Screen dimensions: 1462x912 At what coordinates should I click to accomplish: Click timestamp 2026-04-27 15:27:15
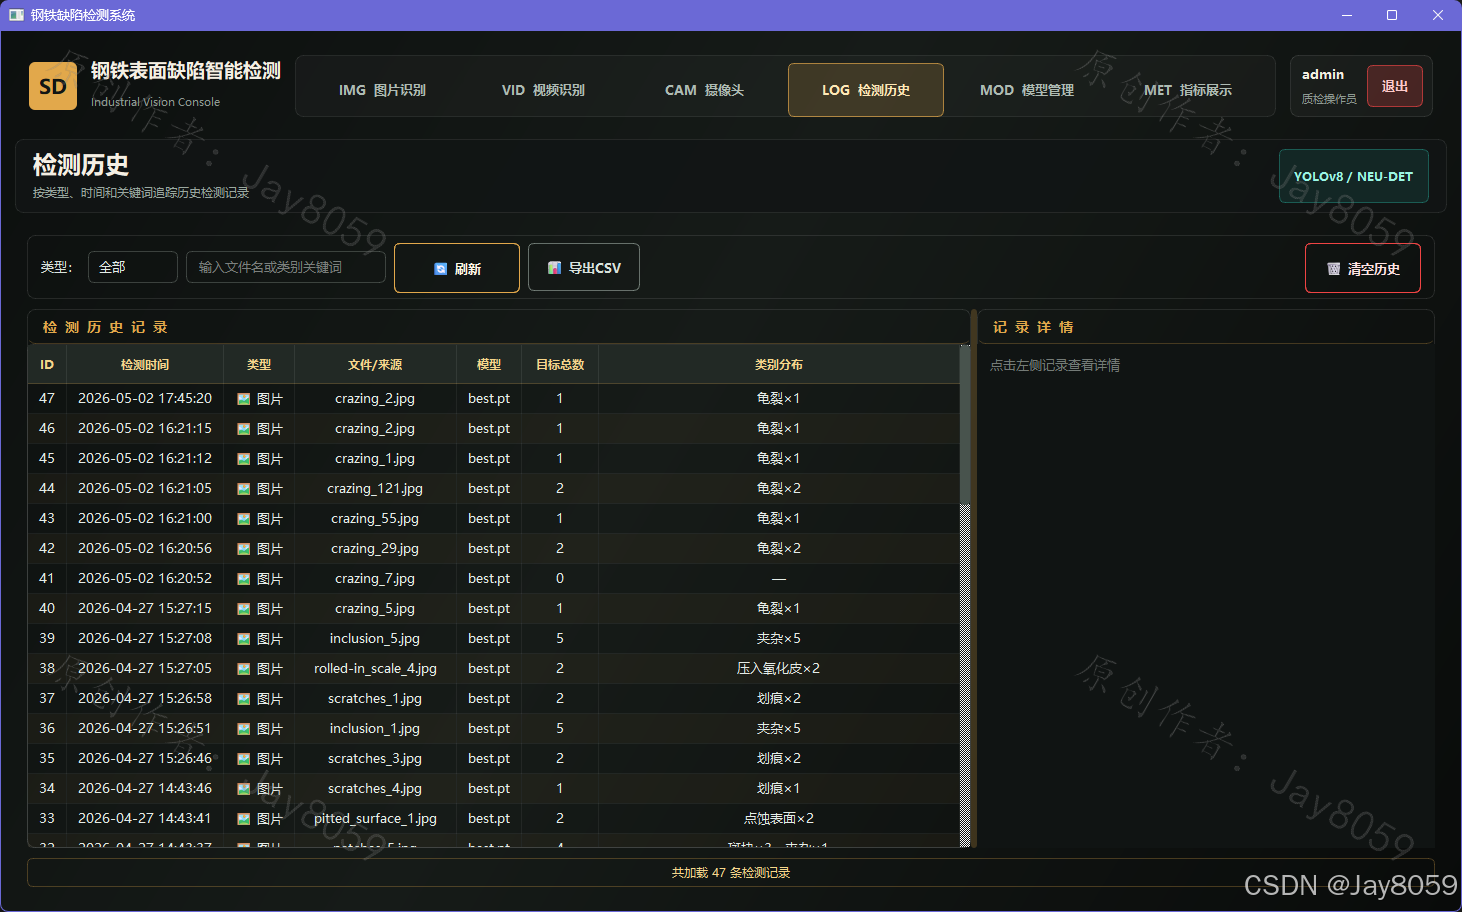click(145, 608)
